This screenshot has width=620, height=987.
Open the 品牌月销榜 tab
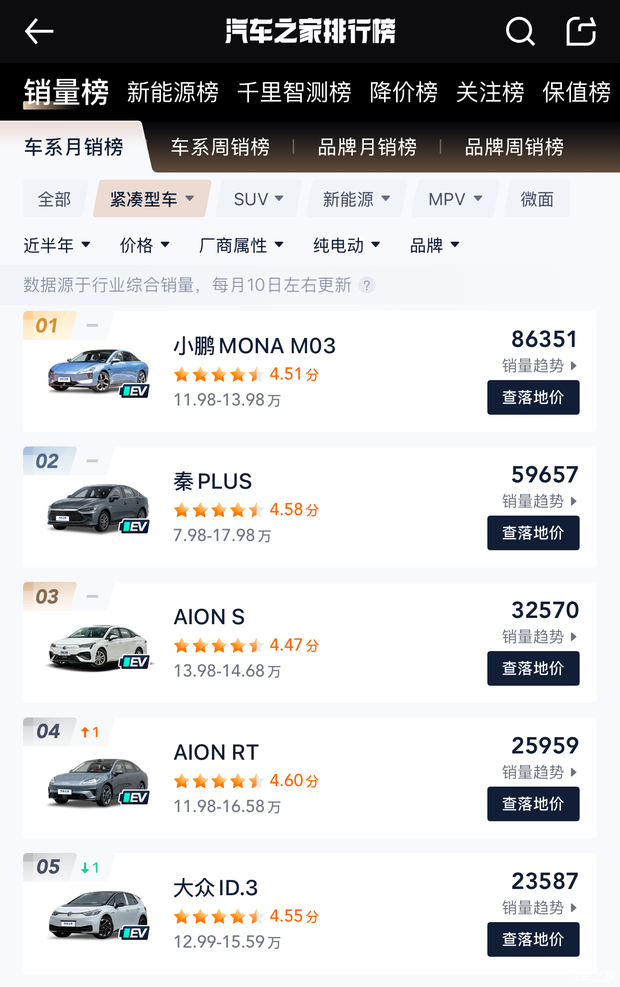coord(366,145)
